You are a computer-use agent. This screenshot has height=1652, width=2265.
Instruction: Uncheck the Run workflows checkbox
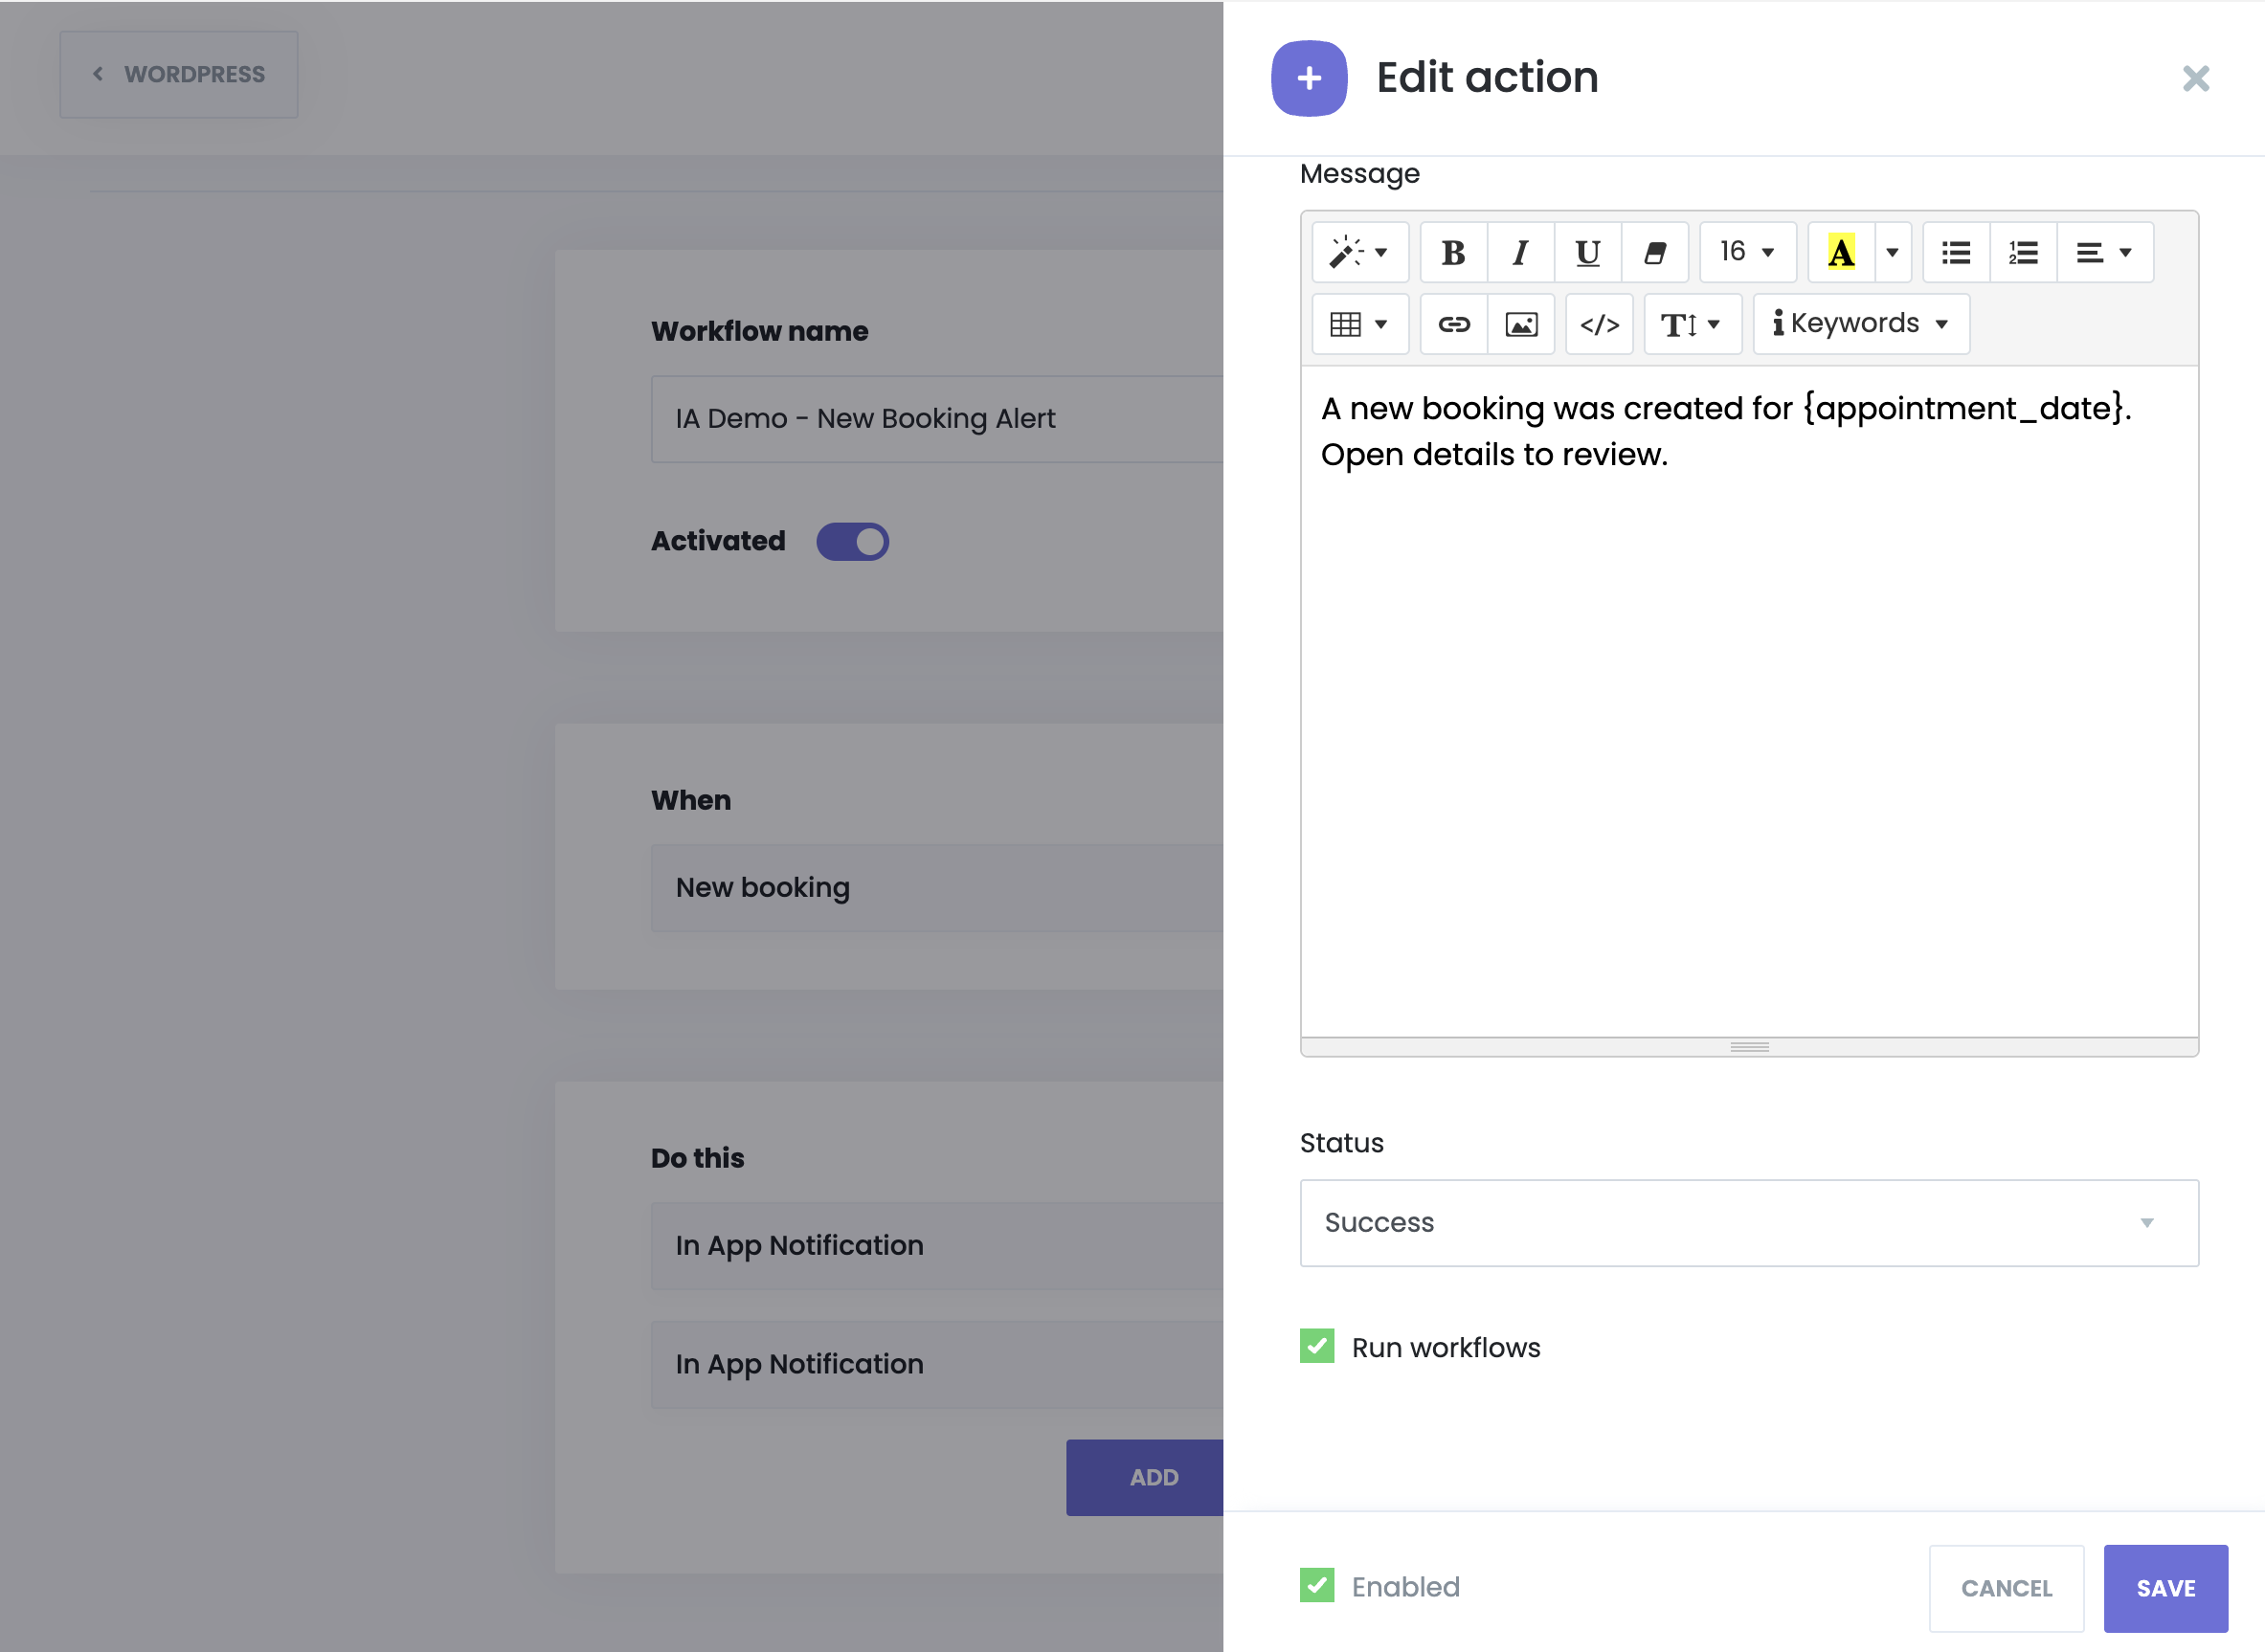[x=1316, y=1346]
